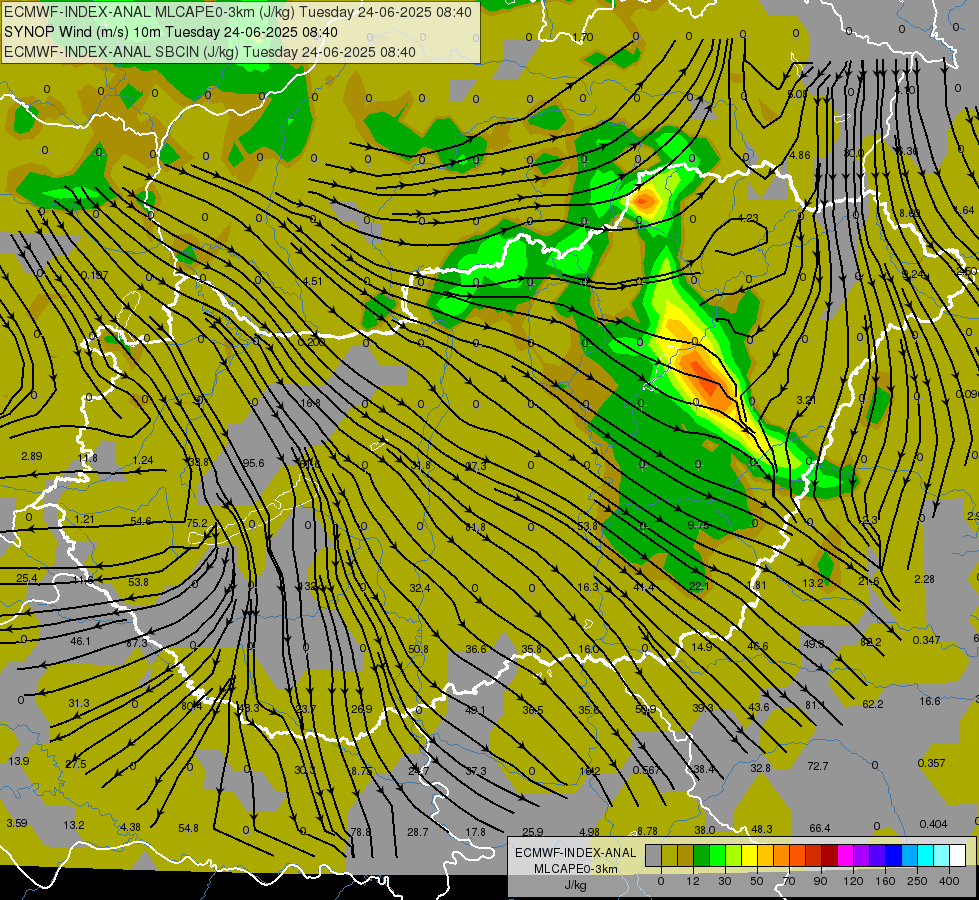The height and width of the screenshot is (900, 979).
Task: Click the legend scale value 120
Action: point(853,881)
